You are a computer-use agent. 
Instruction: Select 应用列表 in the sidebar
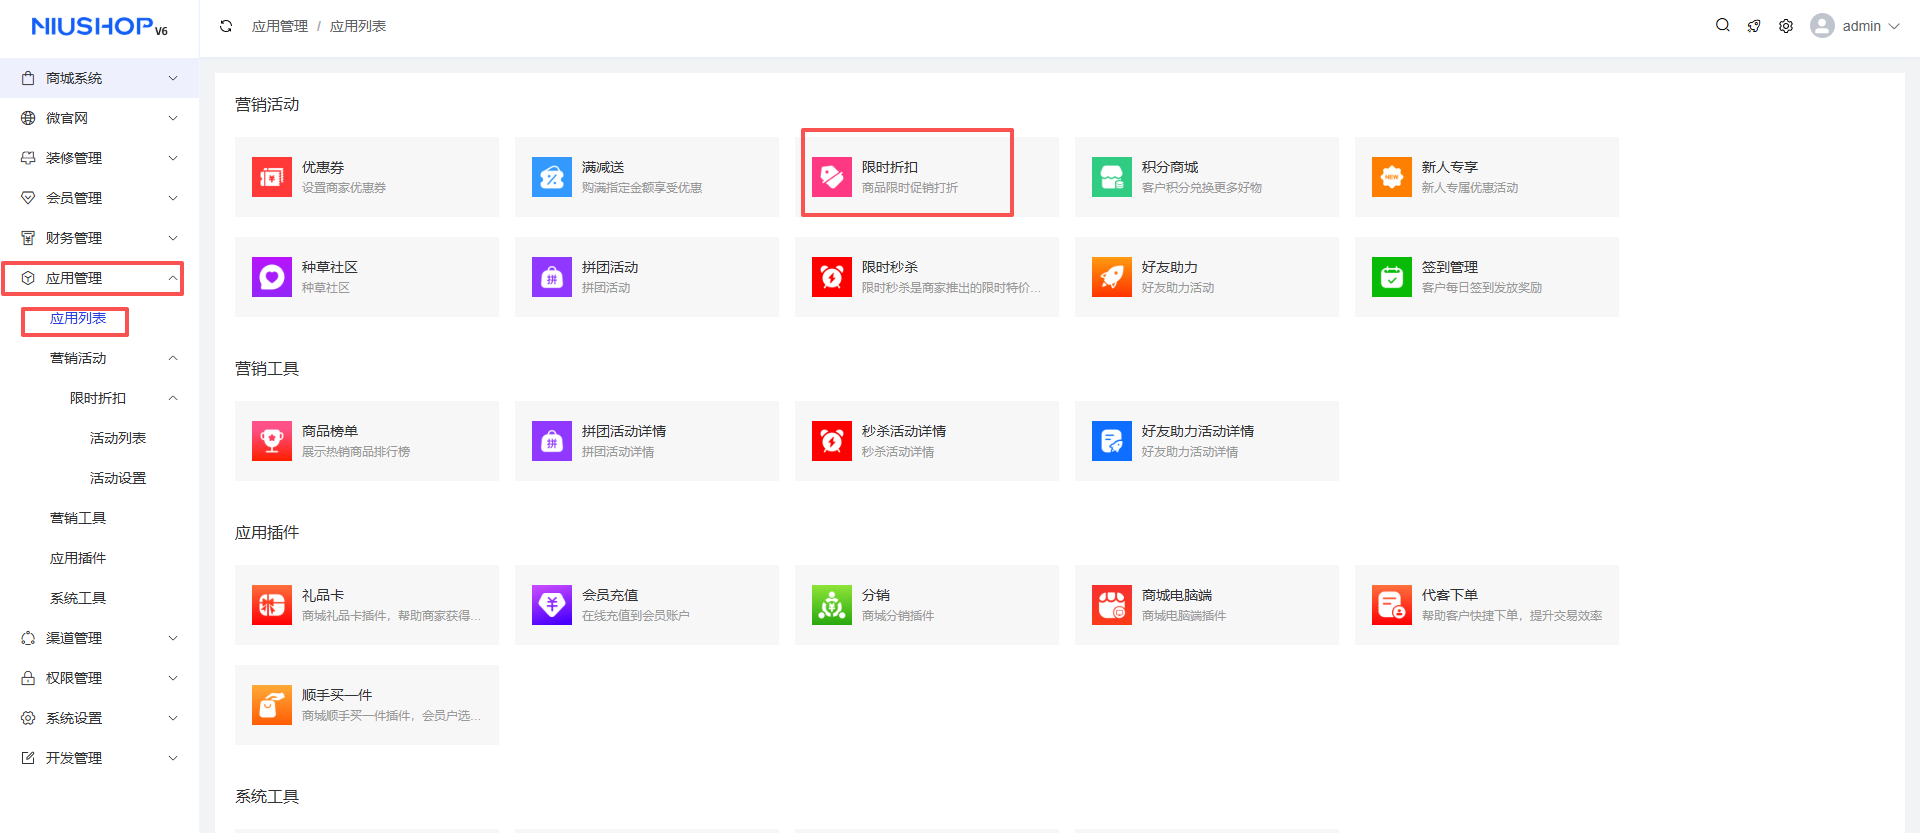point(78,319)
